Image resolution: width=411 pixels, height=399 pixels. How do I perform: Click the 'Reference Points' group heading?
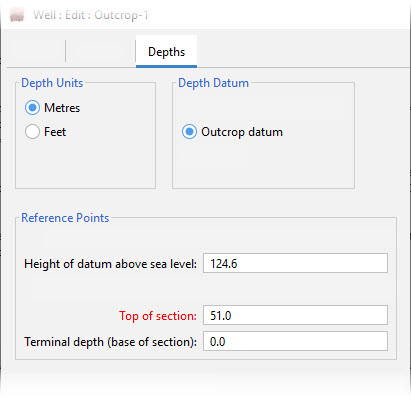(65, 218)
